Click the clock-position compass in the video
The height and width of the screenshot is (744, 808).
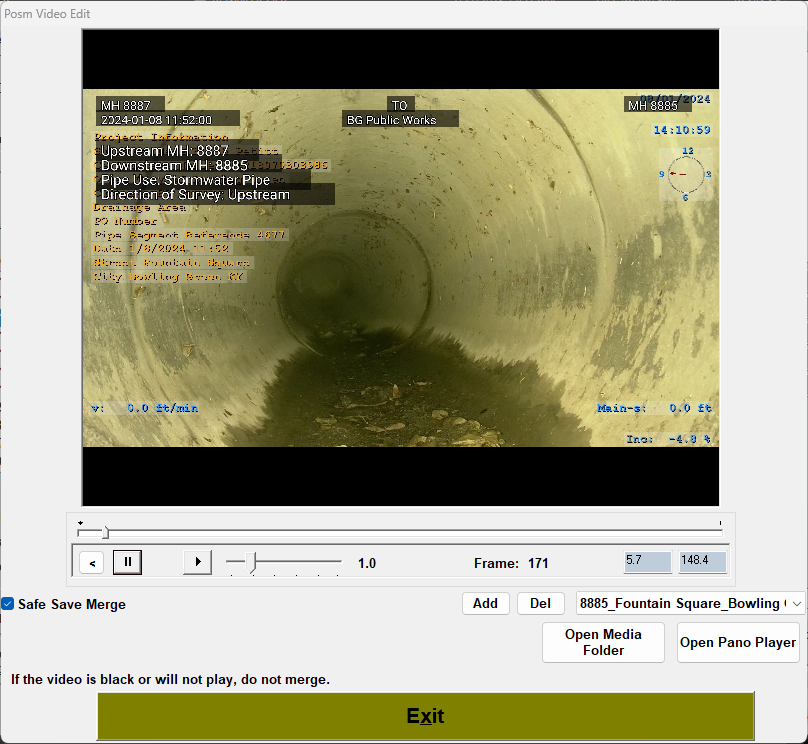(x=686, y=174)
